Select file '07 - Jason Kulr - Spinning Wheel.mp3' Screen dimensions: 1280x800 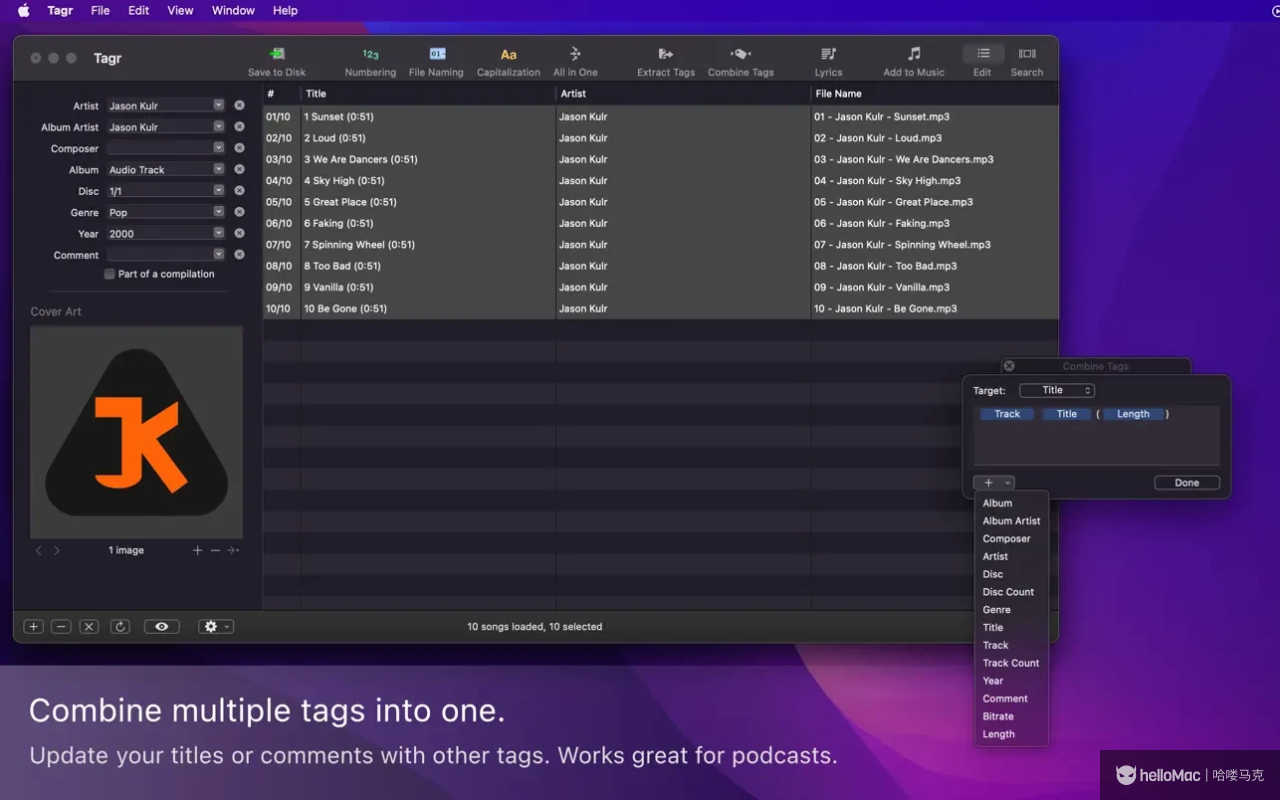902,245
